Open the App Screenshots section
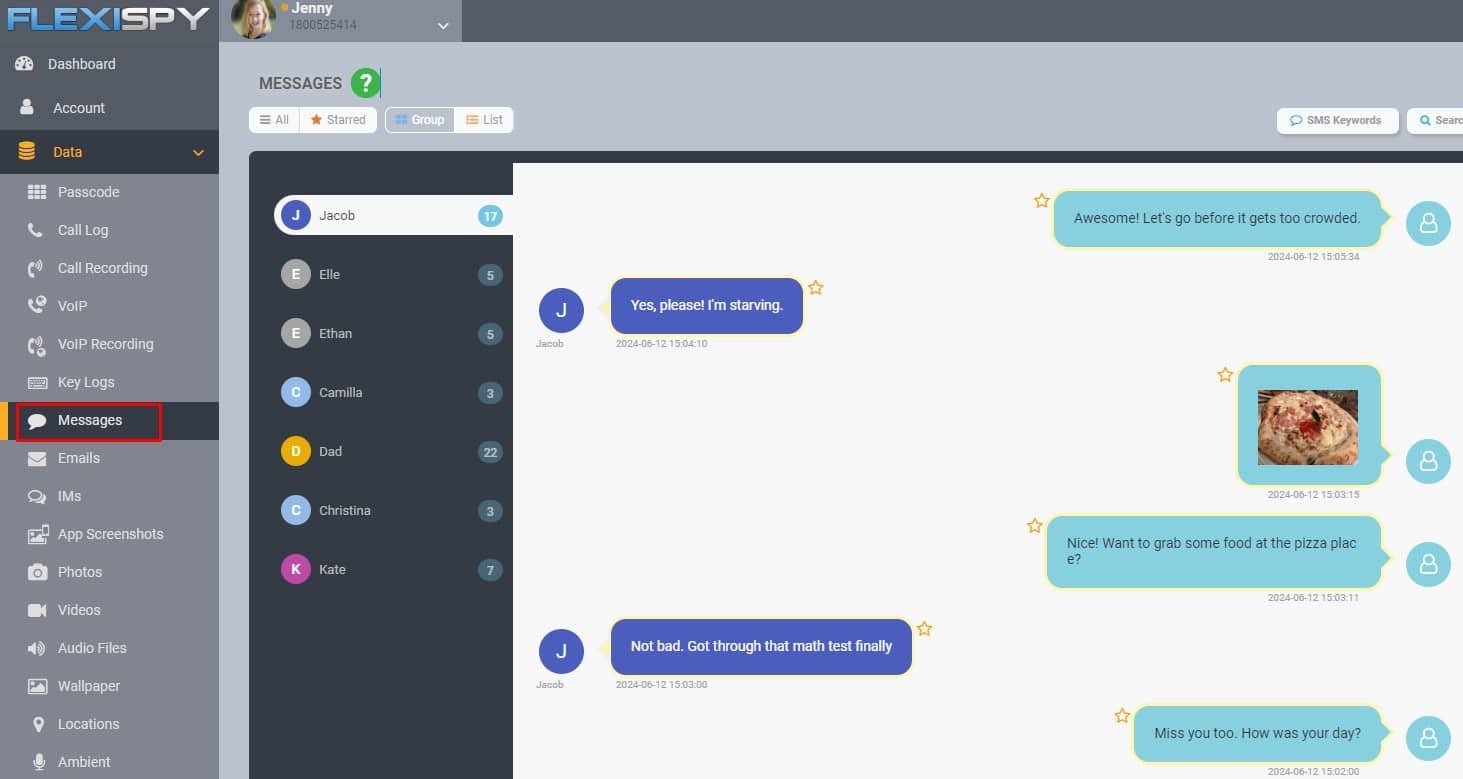The width and height of the screenshot is (1463, 779). [x=110, y=534]
